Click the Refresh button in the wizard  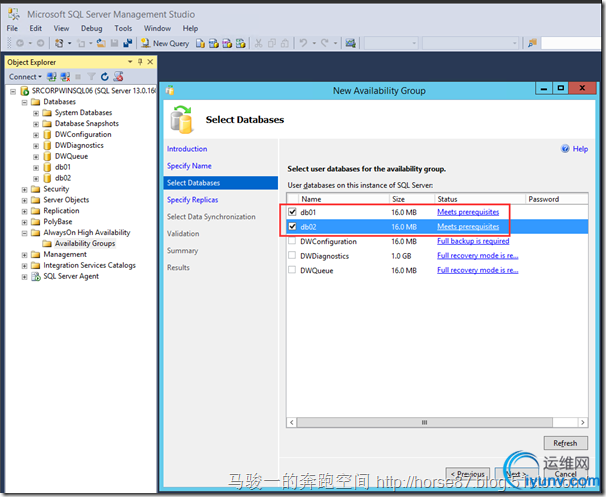pos(565,443)
